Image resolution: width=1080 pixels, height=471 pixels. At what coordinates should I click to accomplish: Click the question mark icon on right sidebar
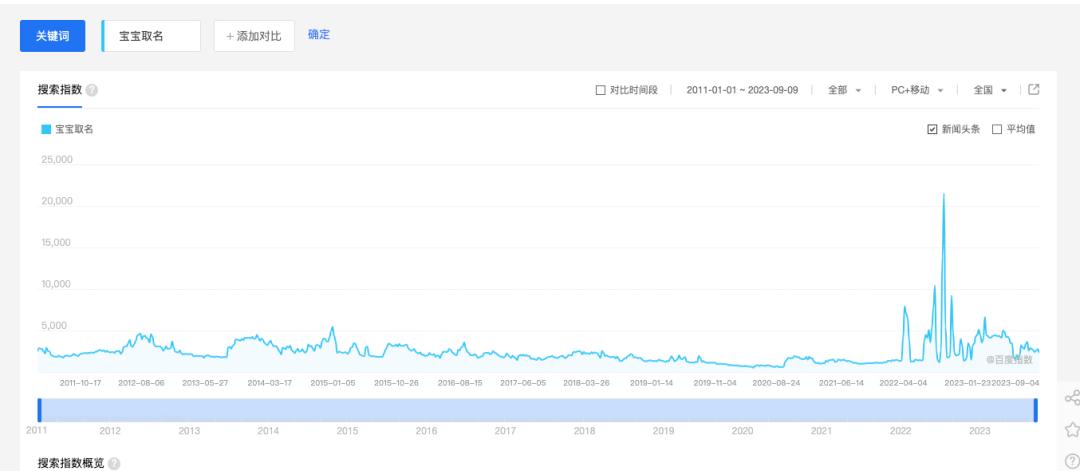(1072, 462)
